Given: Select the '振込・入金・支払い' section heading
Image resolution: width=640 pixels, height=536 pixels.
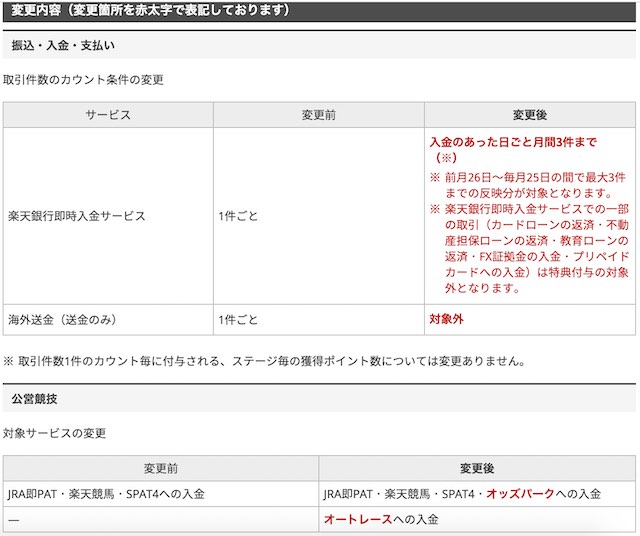Looking at the screenshot, I should tap(63, 45).
